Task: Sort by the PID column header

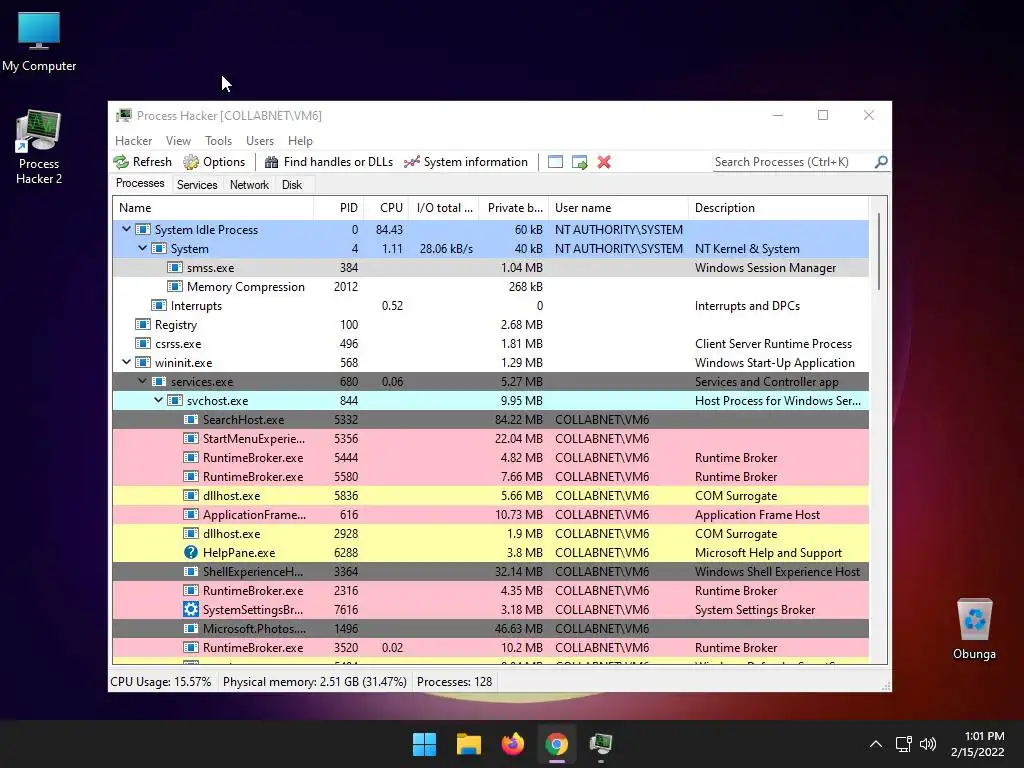Action: [x=338, y=208]
